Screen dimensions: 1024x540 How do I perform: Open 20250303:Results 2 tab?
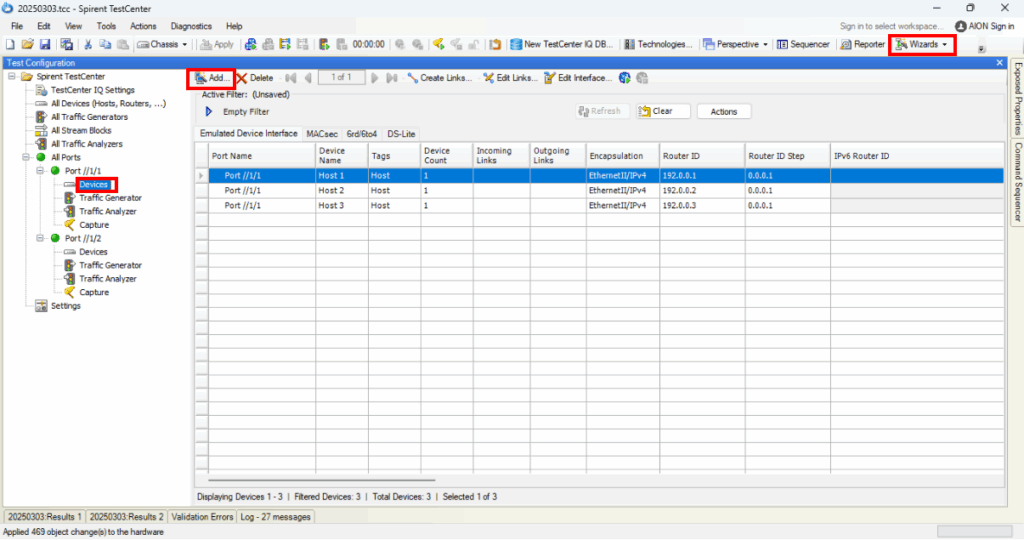[x=126, y=517]
